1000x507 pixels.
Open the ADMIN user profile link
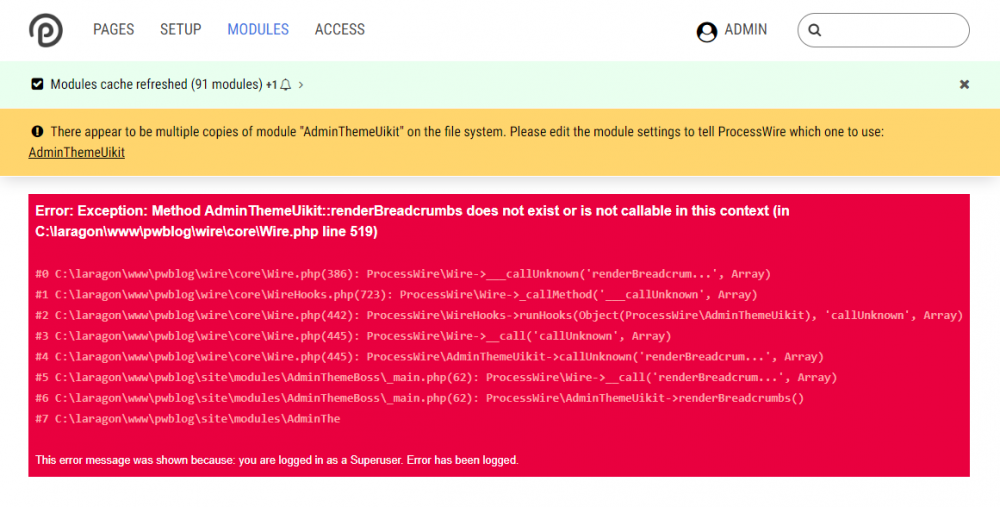tap(745, 30)
